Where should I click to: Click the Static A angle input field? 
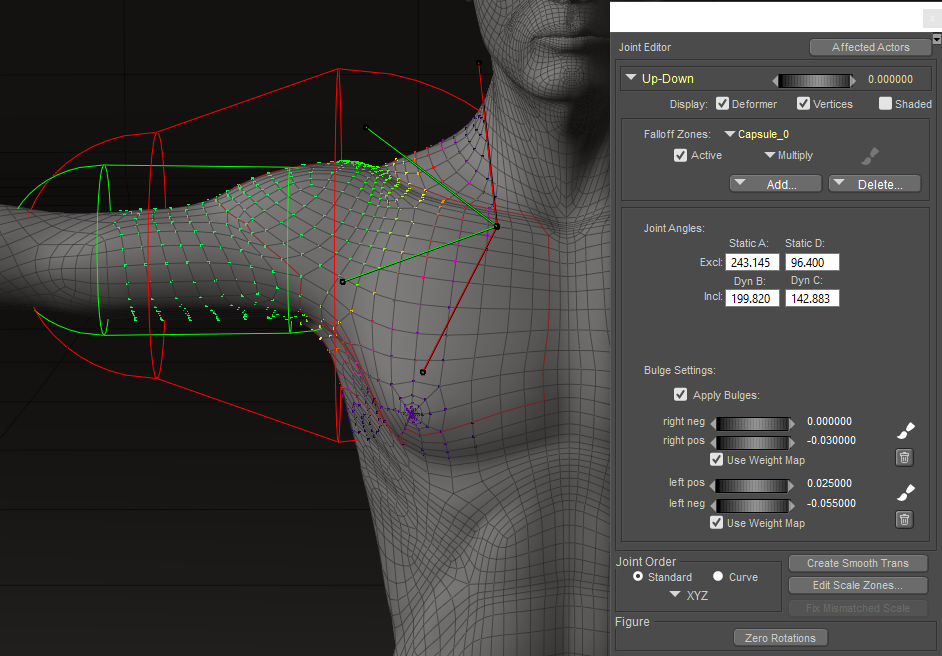coord(752,262)
